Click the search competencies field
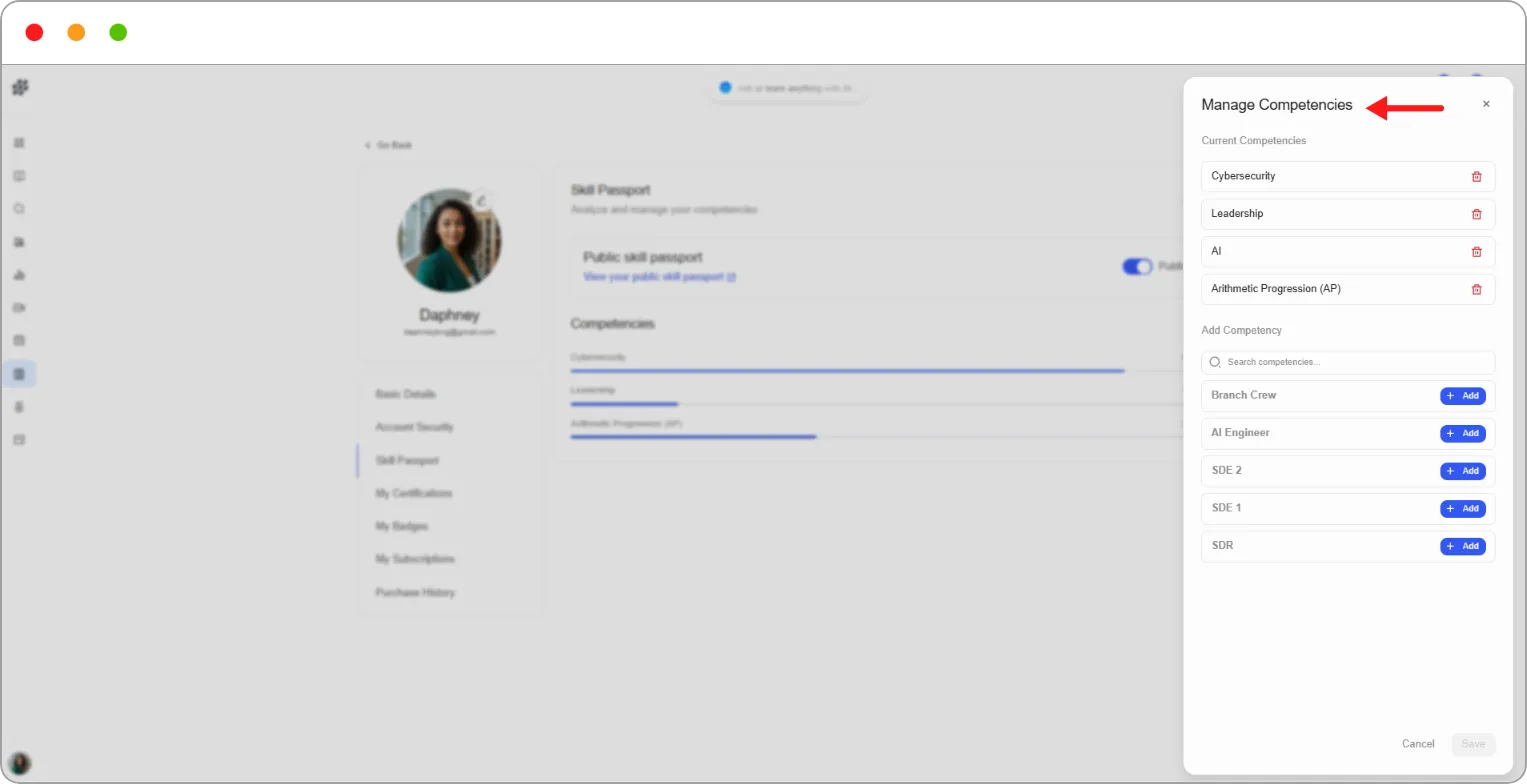This screenshot has height=784, width=1527. [x=1348, y=362]
